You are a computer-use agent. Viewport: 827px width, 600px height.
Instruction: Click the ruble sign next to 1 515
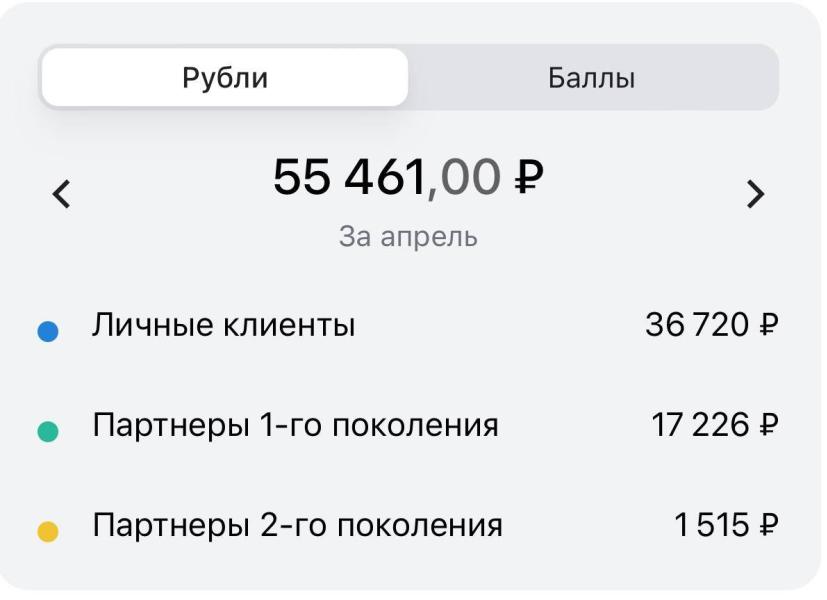(x=768, y=525)
